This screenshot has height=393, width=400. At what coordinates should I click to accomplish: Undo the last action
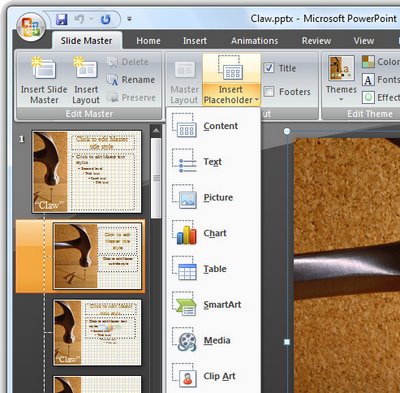click(79, 20)
